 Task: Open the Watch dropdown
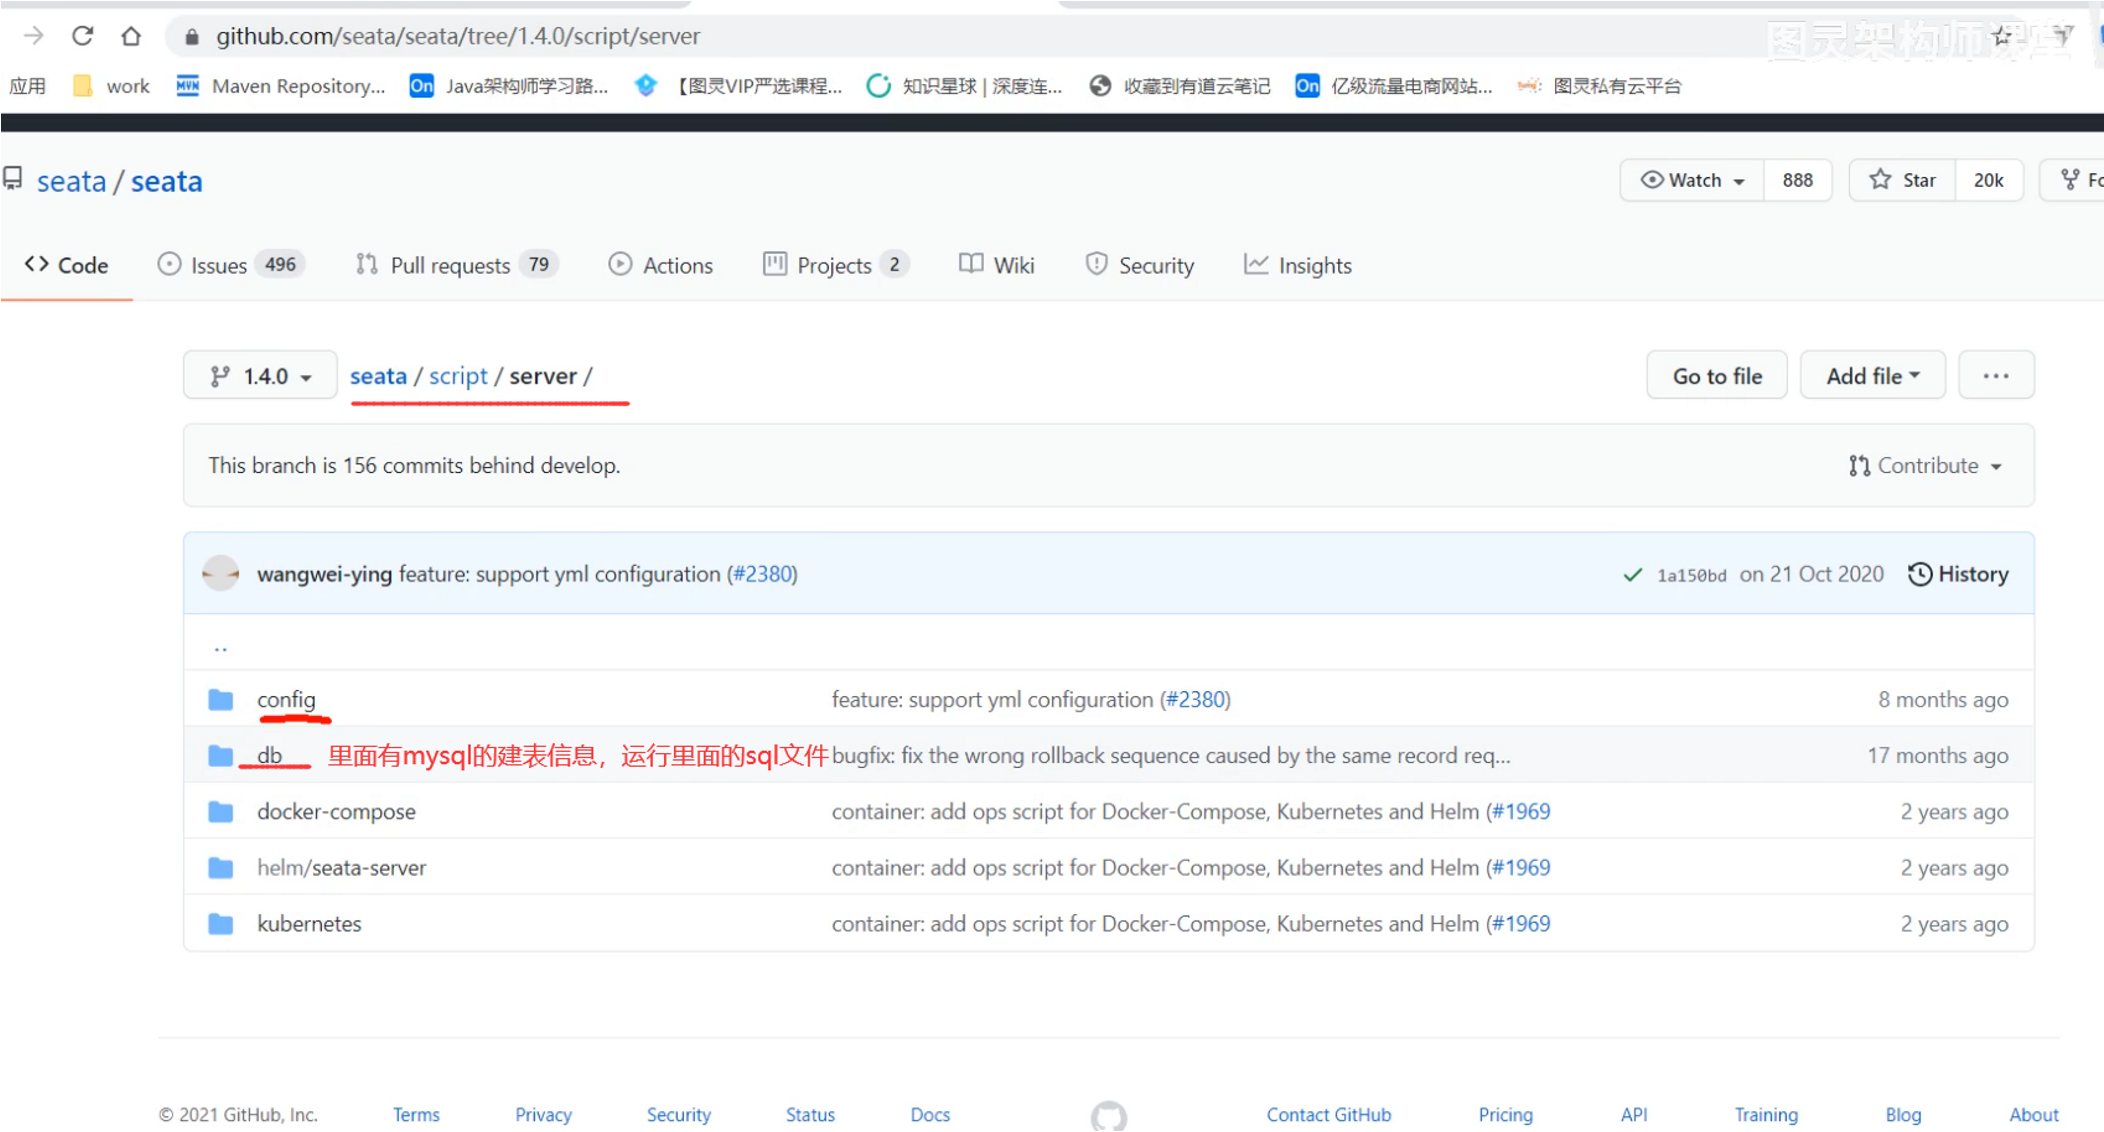[x=1692, y=180]
